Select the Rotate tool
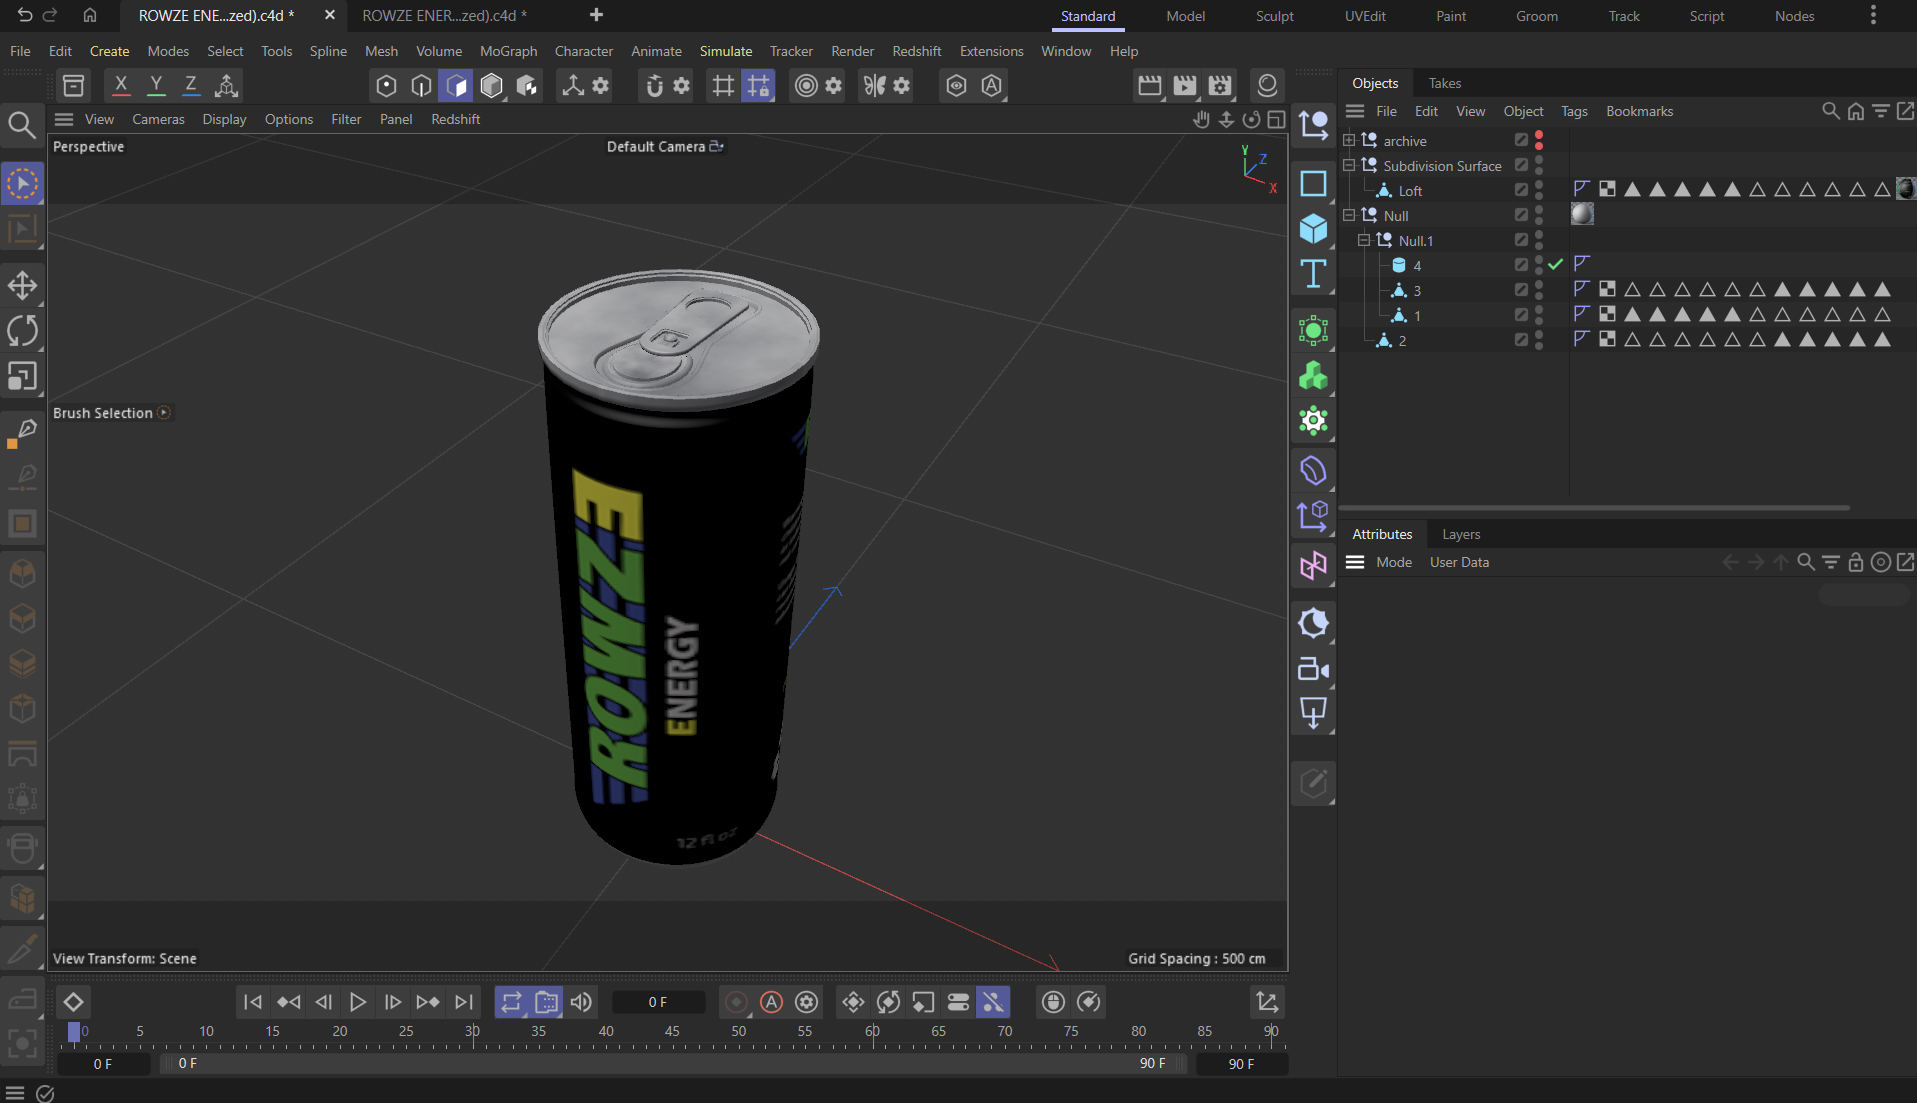This screenshot has width=1917, height=1103. pos(22,331)
